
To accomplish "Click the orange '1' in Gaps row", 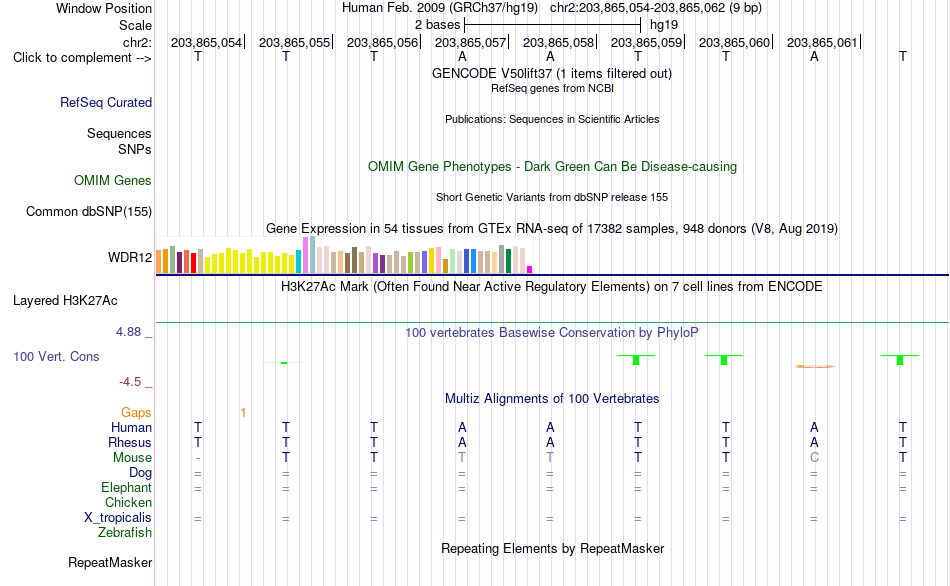I will (243, 413).
